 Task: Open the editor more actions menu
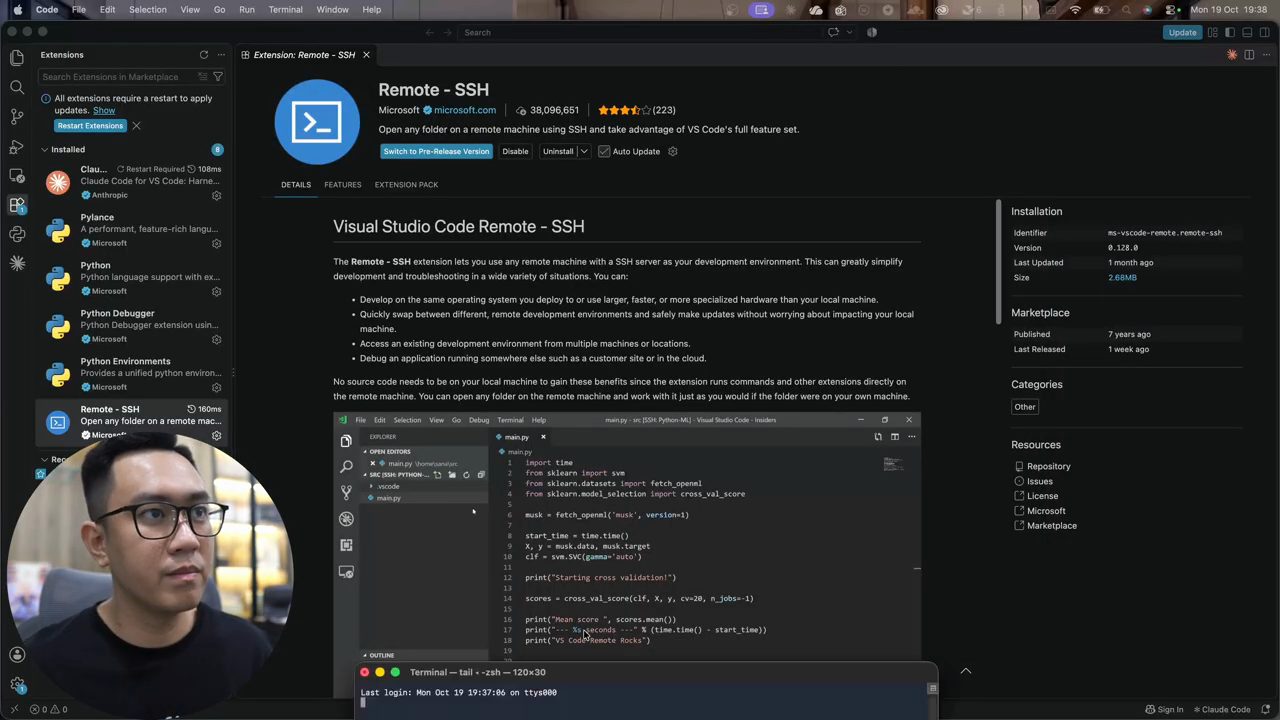click(x=1265, y=55)
